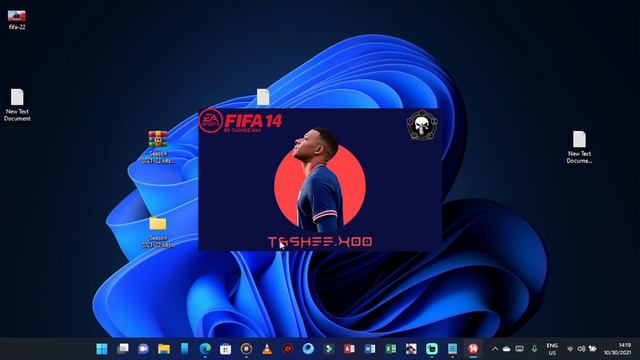This screenshot has width=640, height=360.
Task: Launch the Teams Chat taskbar icon
Action: pyautogui.click(x=143, y=349)
